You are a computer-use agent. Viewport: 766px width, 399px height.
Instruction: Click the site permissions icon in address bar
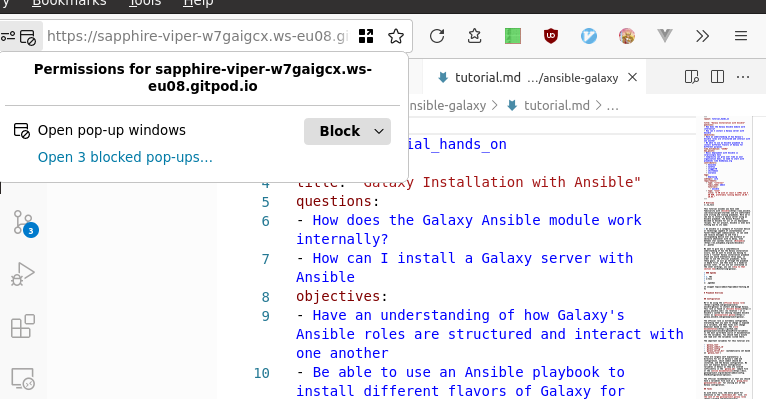pyautogui.click(x=7, y=37)
